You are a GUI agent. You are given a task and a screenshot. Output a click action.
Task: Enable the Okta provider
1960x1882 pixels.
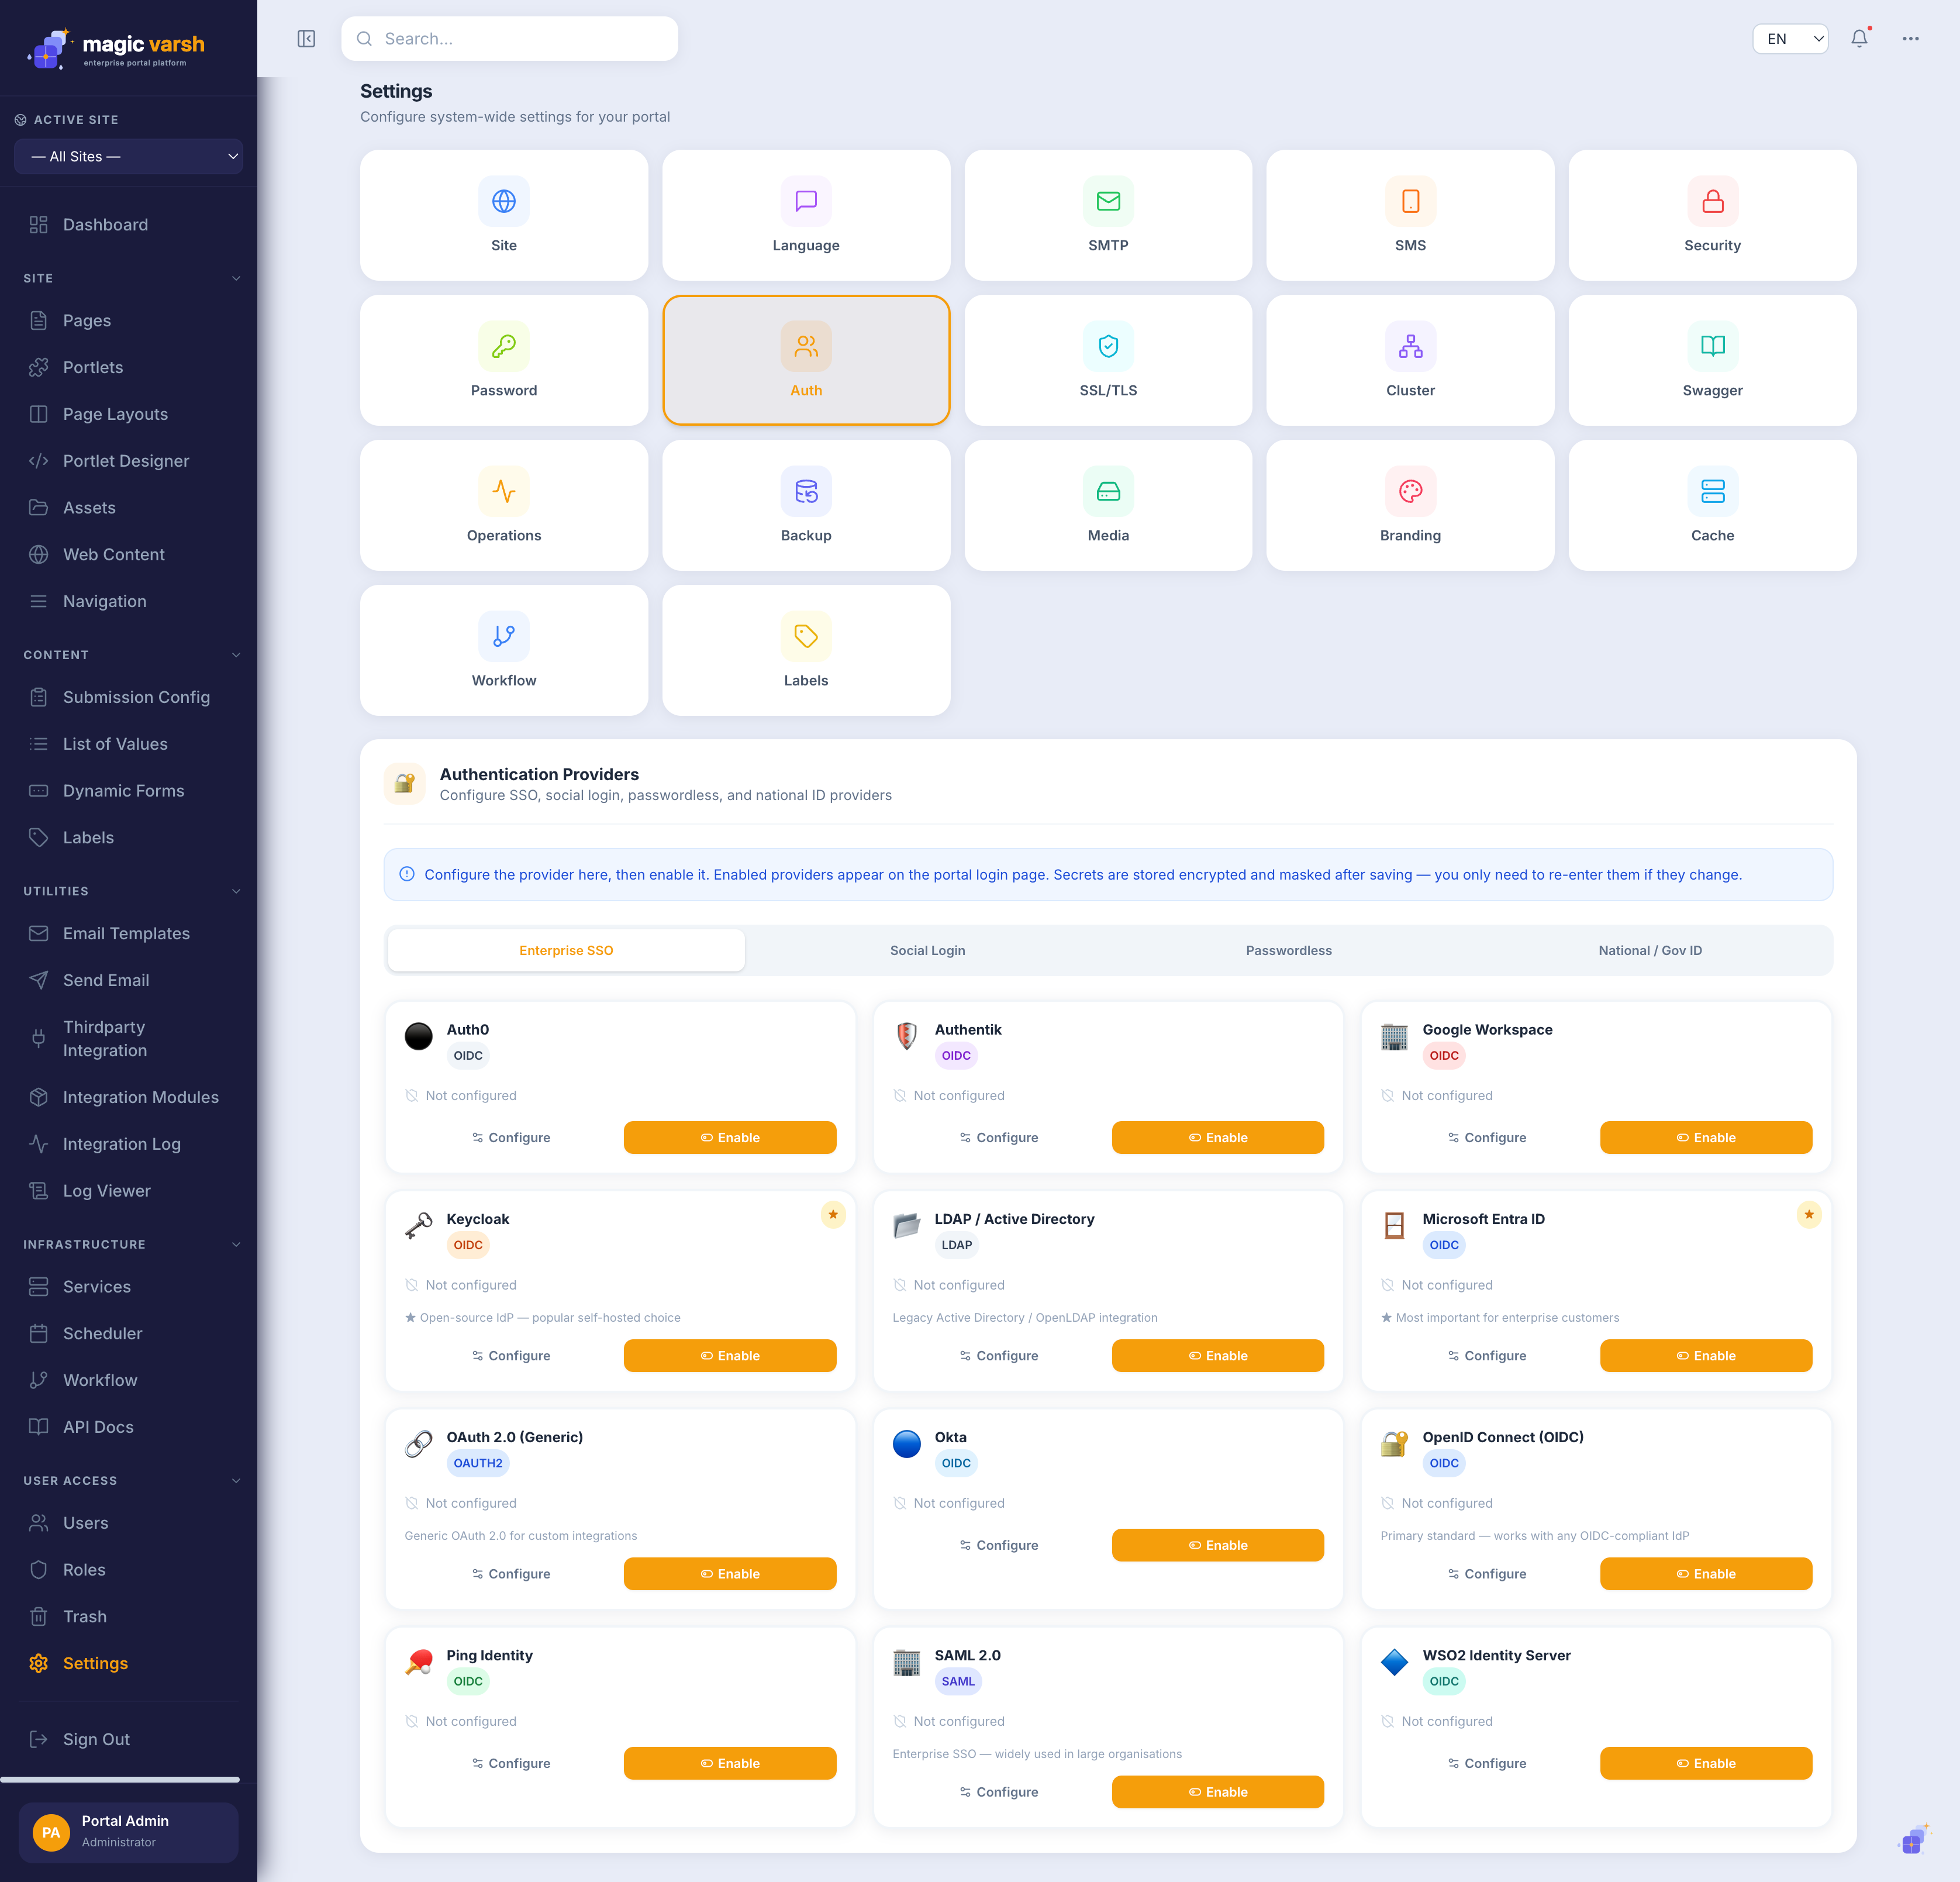(x=1218, y=1545)
